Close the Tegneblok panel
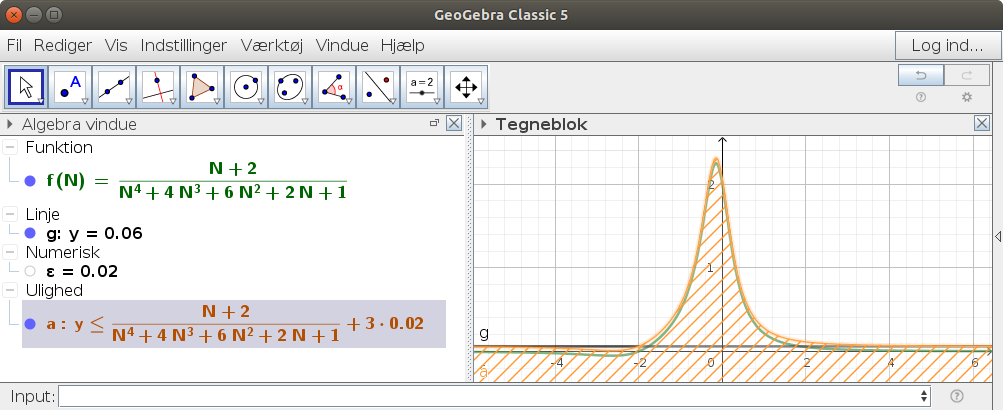This screenshot has width=1003, height=410. [982, 123]
